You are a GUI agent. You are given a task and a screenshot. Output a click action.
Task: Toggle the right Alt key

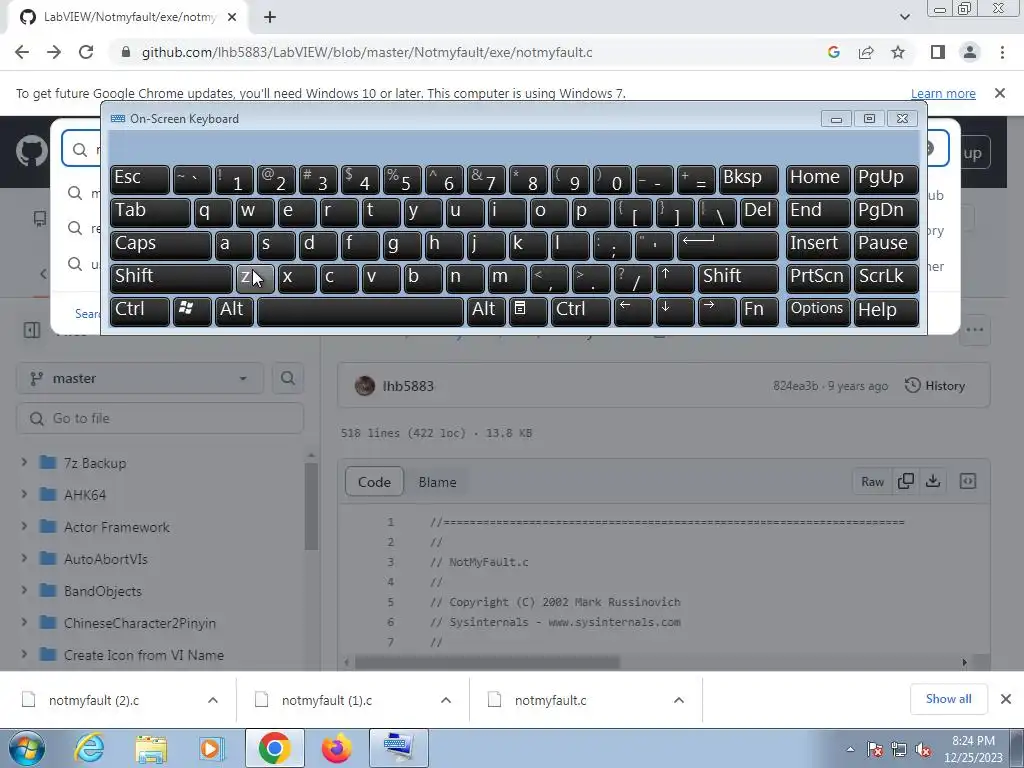pyautogui.click(x=486, y=311)
